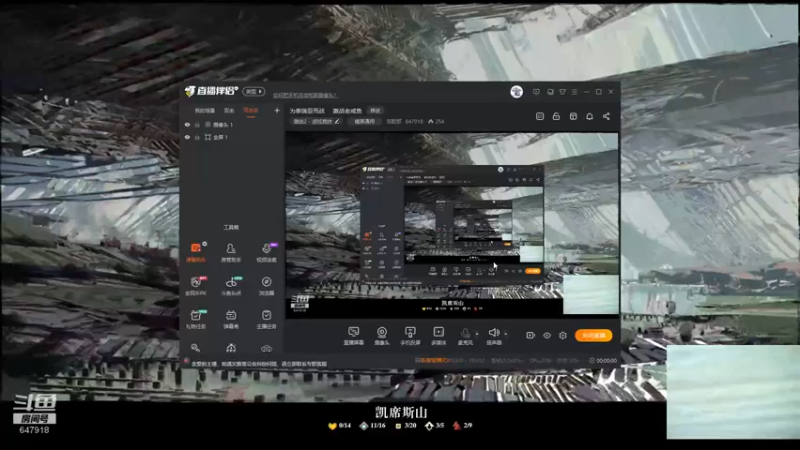Image resolution: width=800 pixels, height=450 pixels.
Task: Click the cloud tool in the toolbox's bottom row
Action: click(266, 348)
